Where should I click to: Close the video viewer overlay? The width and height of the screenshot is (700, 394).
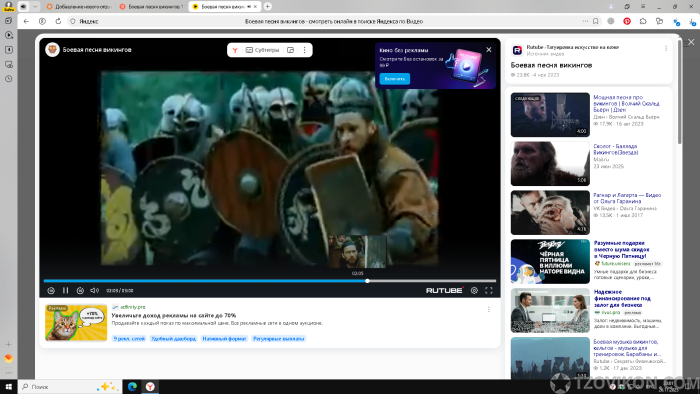[691, 42]
